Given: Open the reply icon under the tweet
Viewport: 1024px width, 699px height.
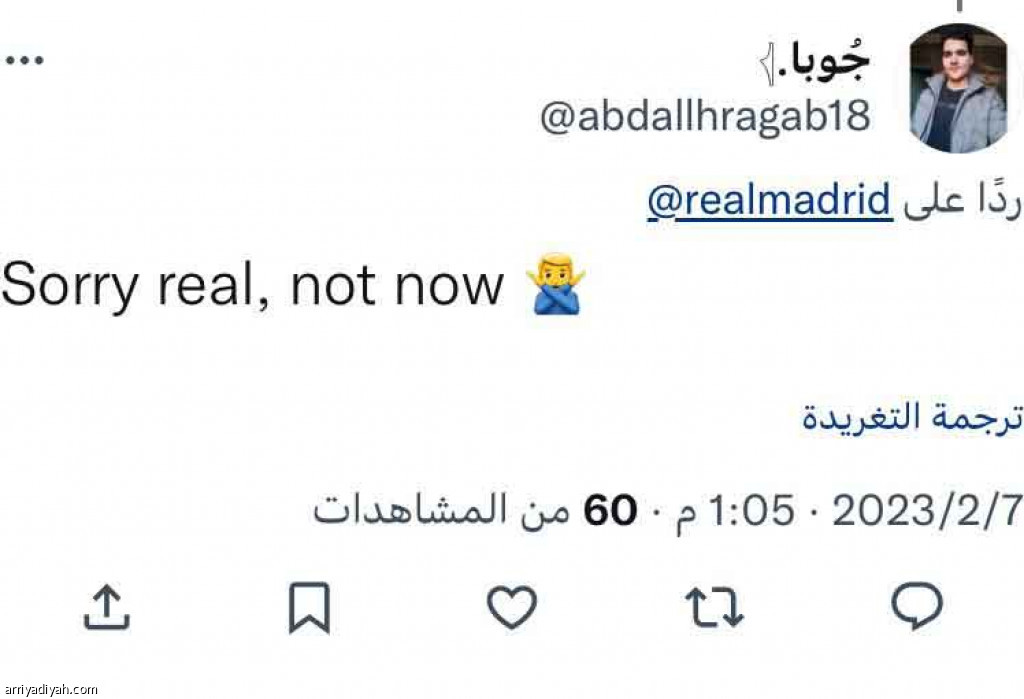Looking at the screenshot, I should 916,607.
